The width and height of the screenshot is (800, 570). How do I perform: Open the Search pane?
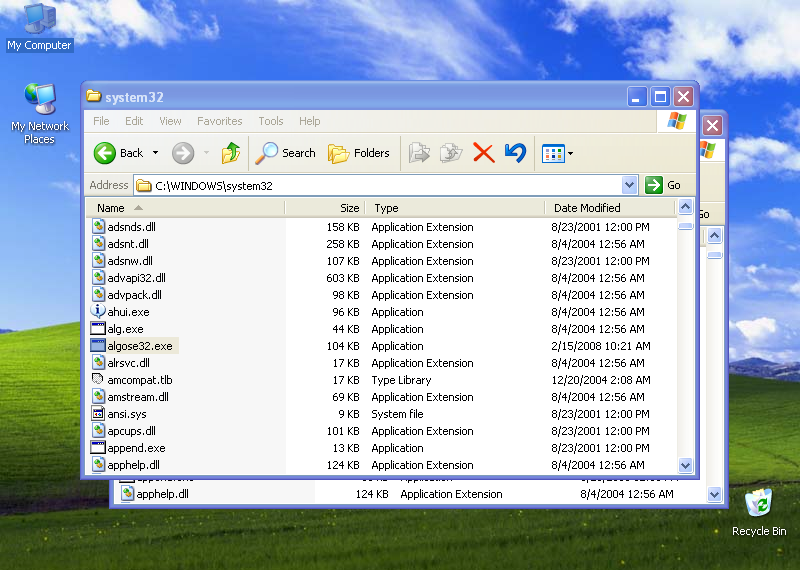click(x=286, y=153)
